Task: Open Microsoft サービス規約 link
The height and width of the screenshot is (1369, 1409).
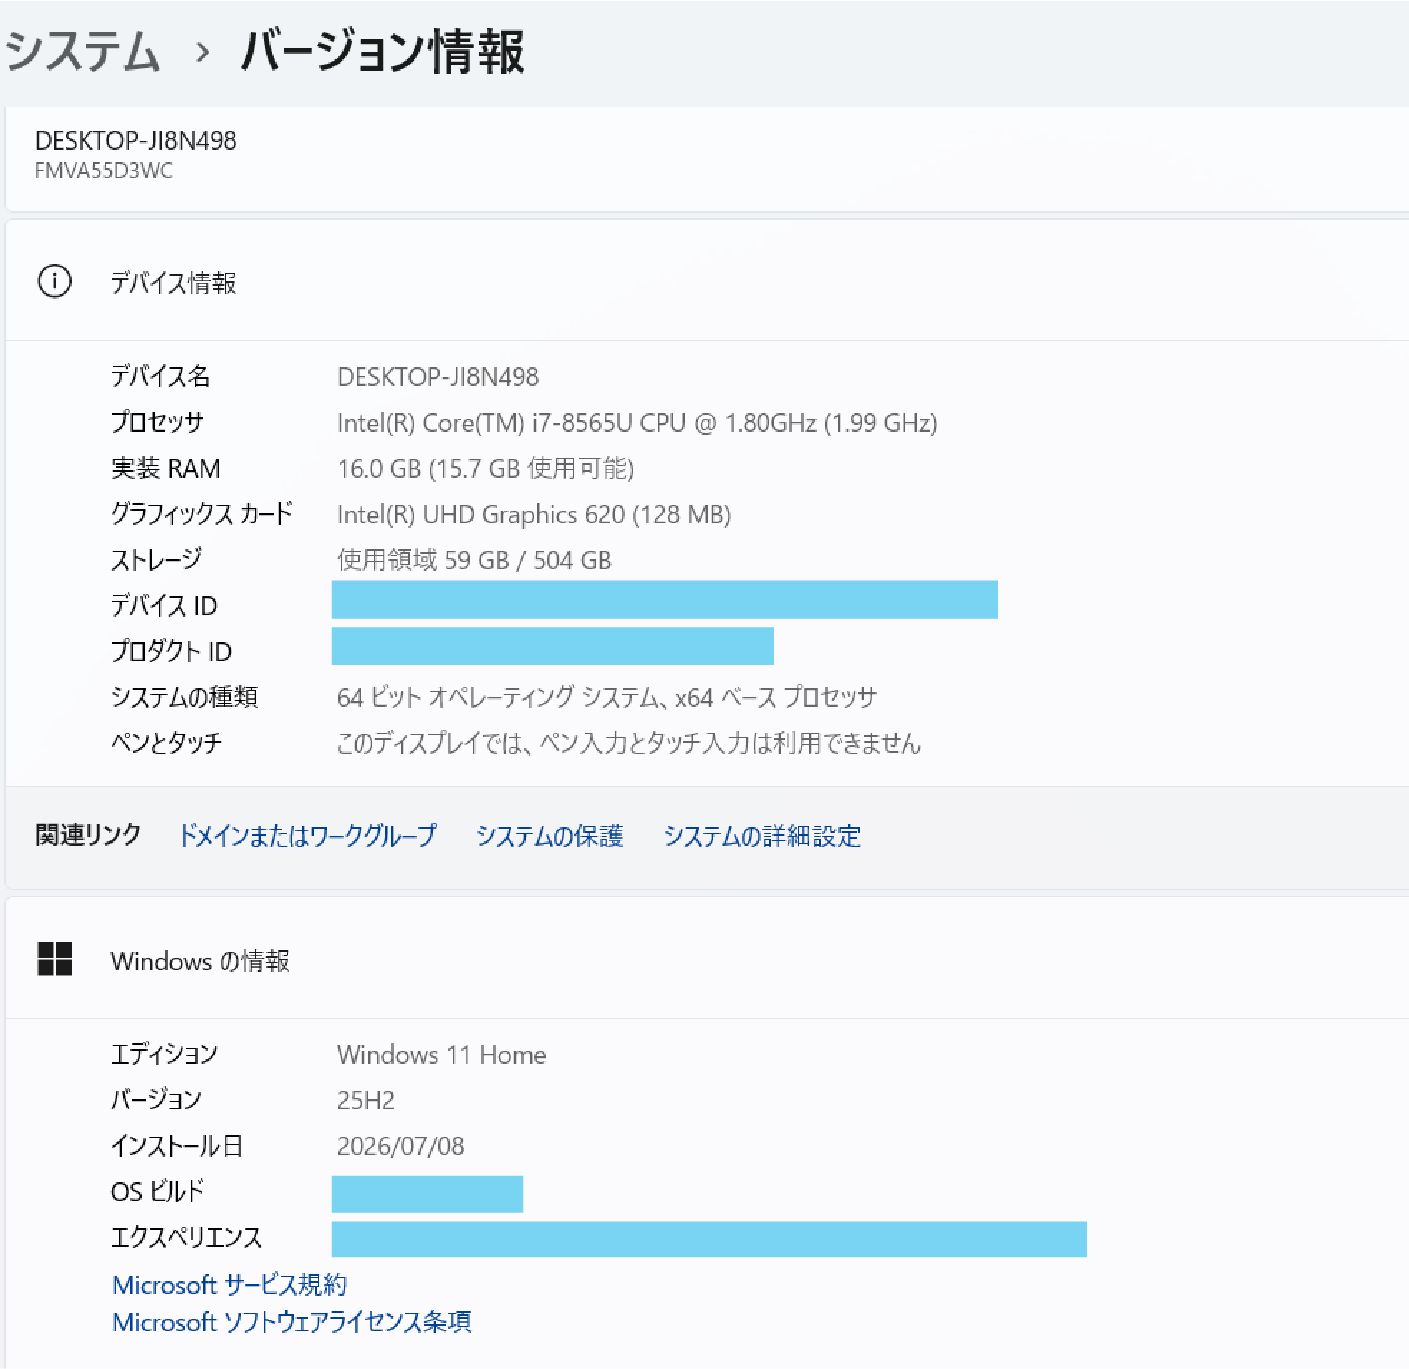Action: [229, 1284]
